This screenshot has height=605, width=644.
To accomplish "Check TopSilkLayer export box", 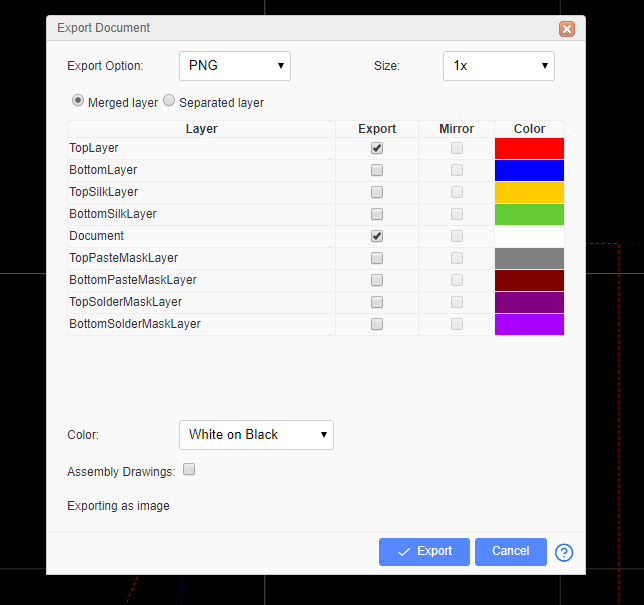I will pos(377,192).
